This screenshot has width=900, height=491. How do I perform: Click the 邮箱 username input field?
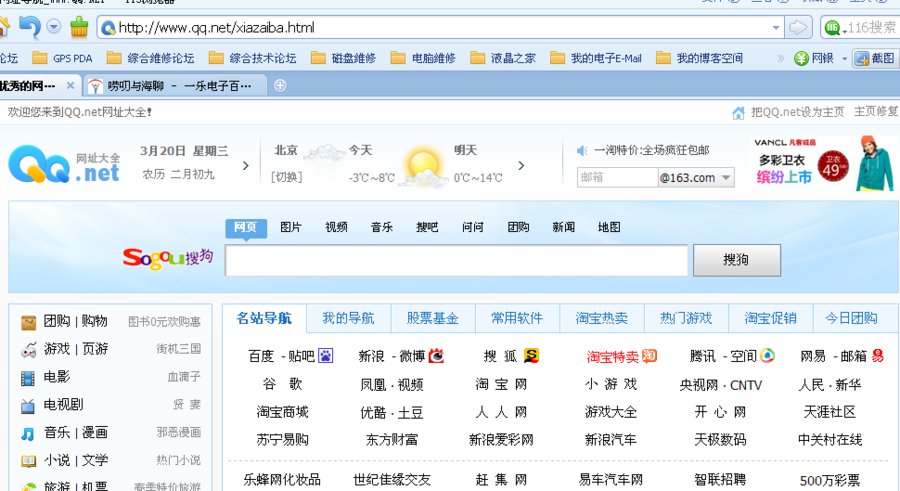[x=617, y=177]
